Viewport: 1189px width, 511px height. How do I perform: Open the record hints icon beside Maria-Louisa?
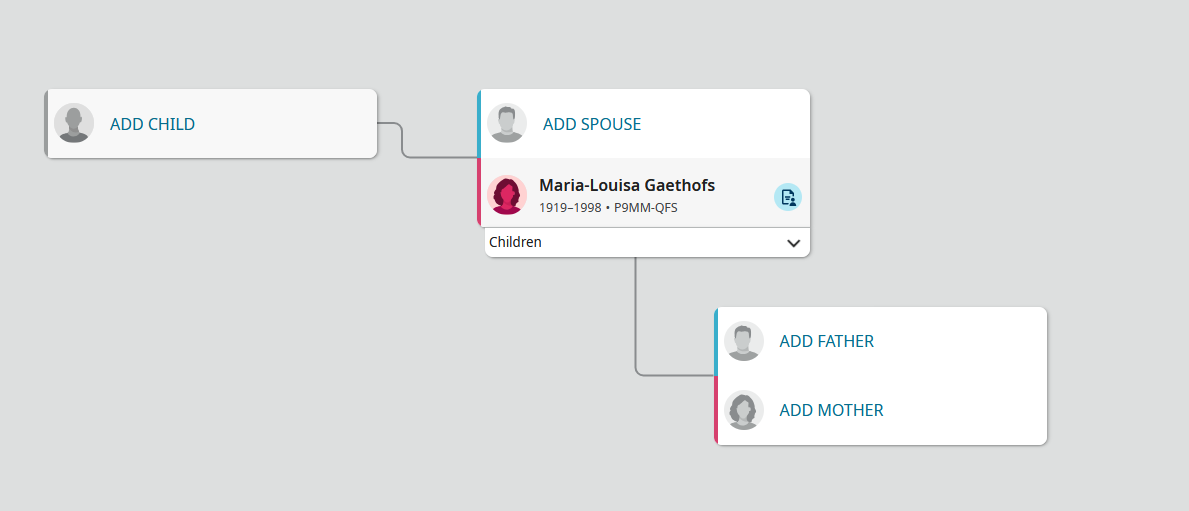pos(788,197)
